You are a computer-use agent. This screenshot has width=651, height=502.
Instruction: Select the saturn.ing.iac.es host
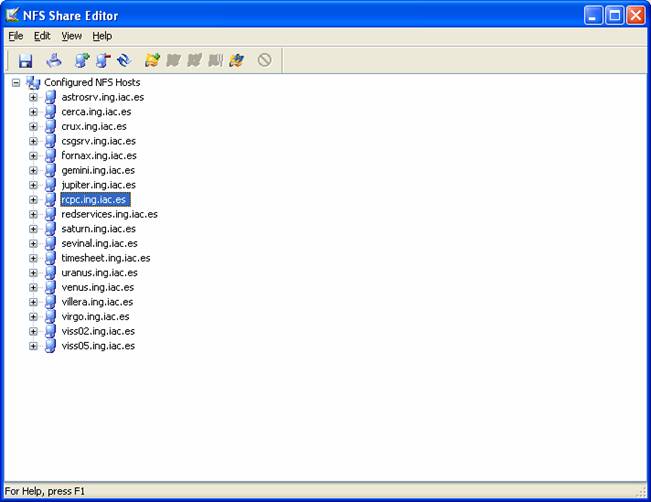[x=97, y=229]
